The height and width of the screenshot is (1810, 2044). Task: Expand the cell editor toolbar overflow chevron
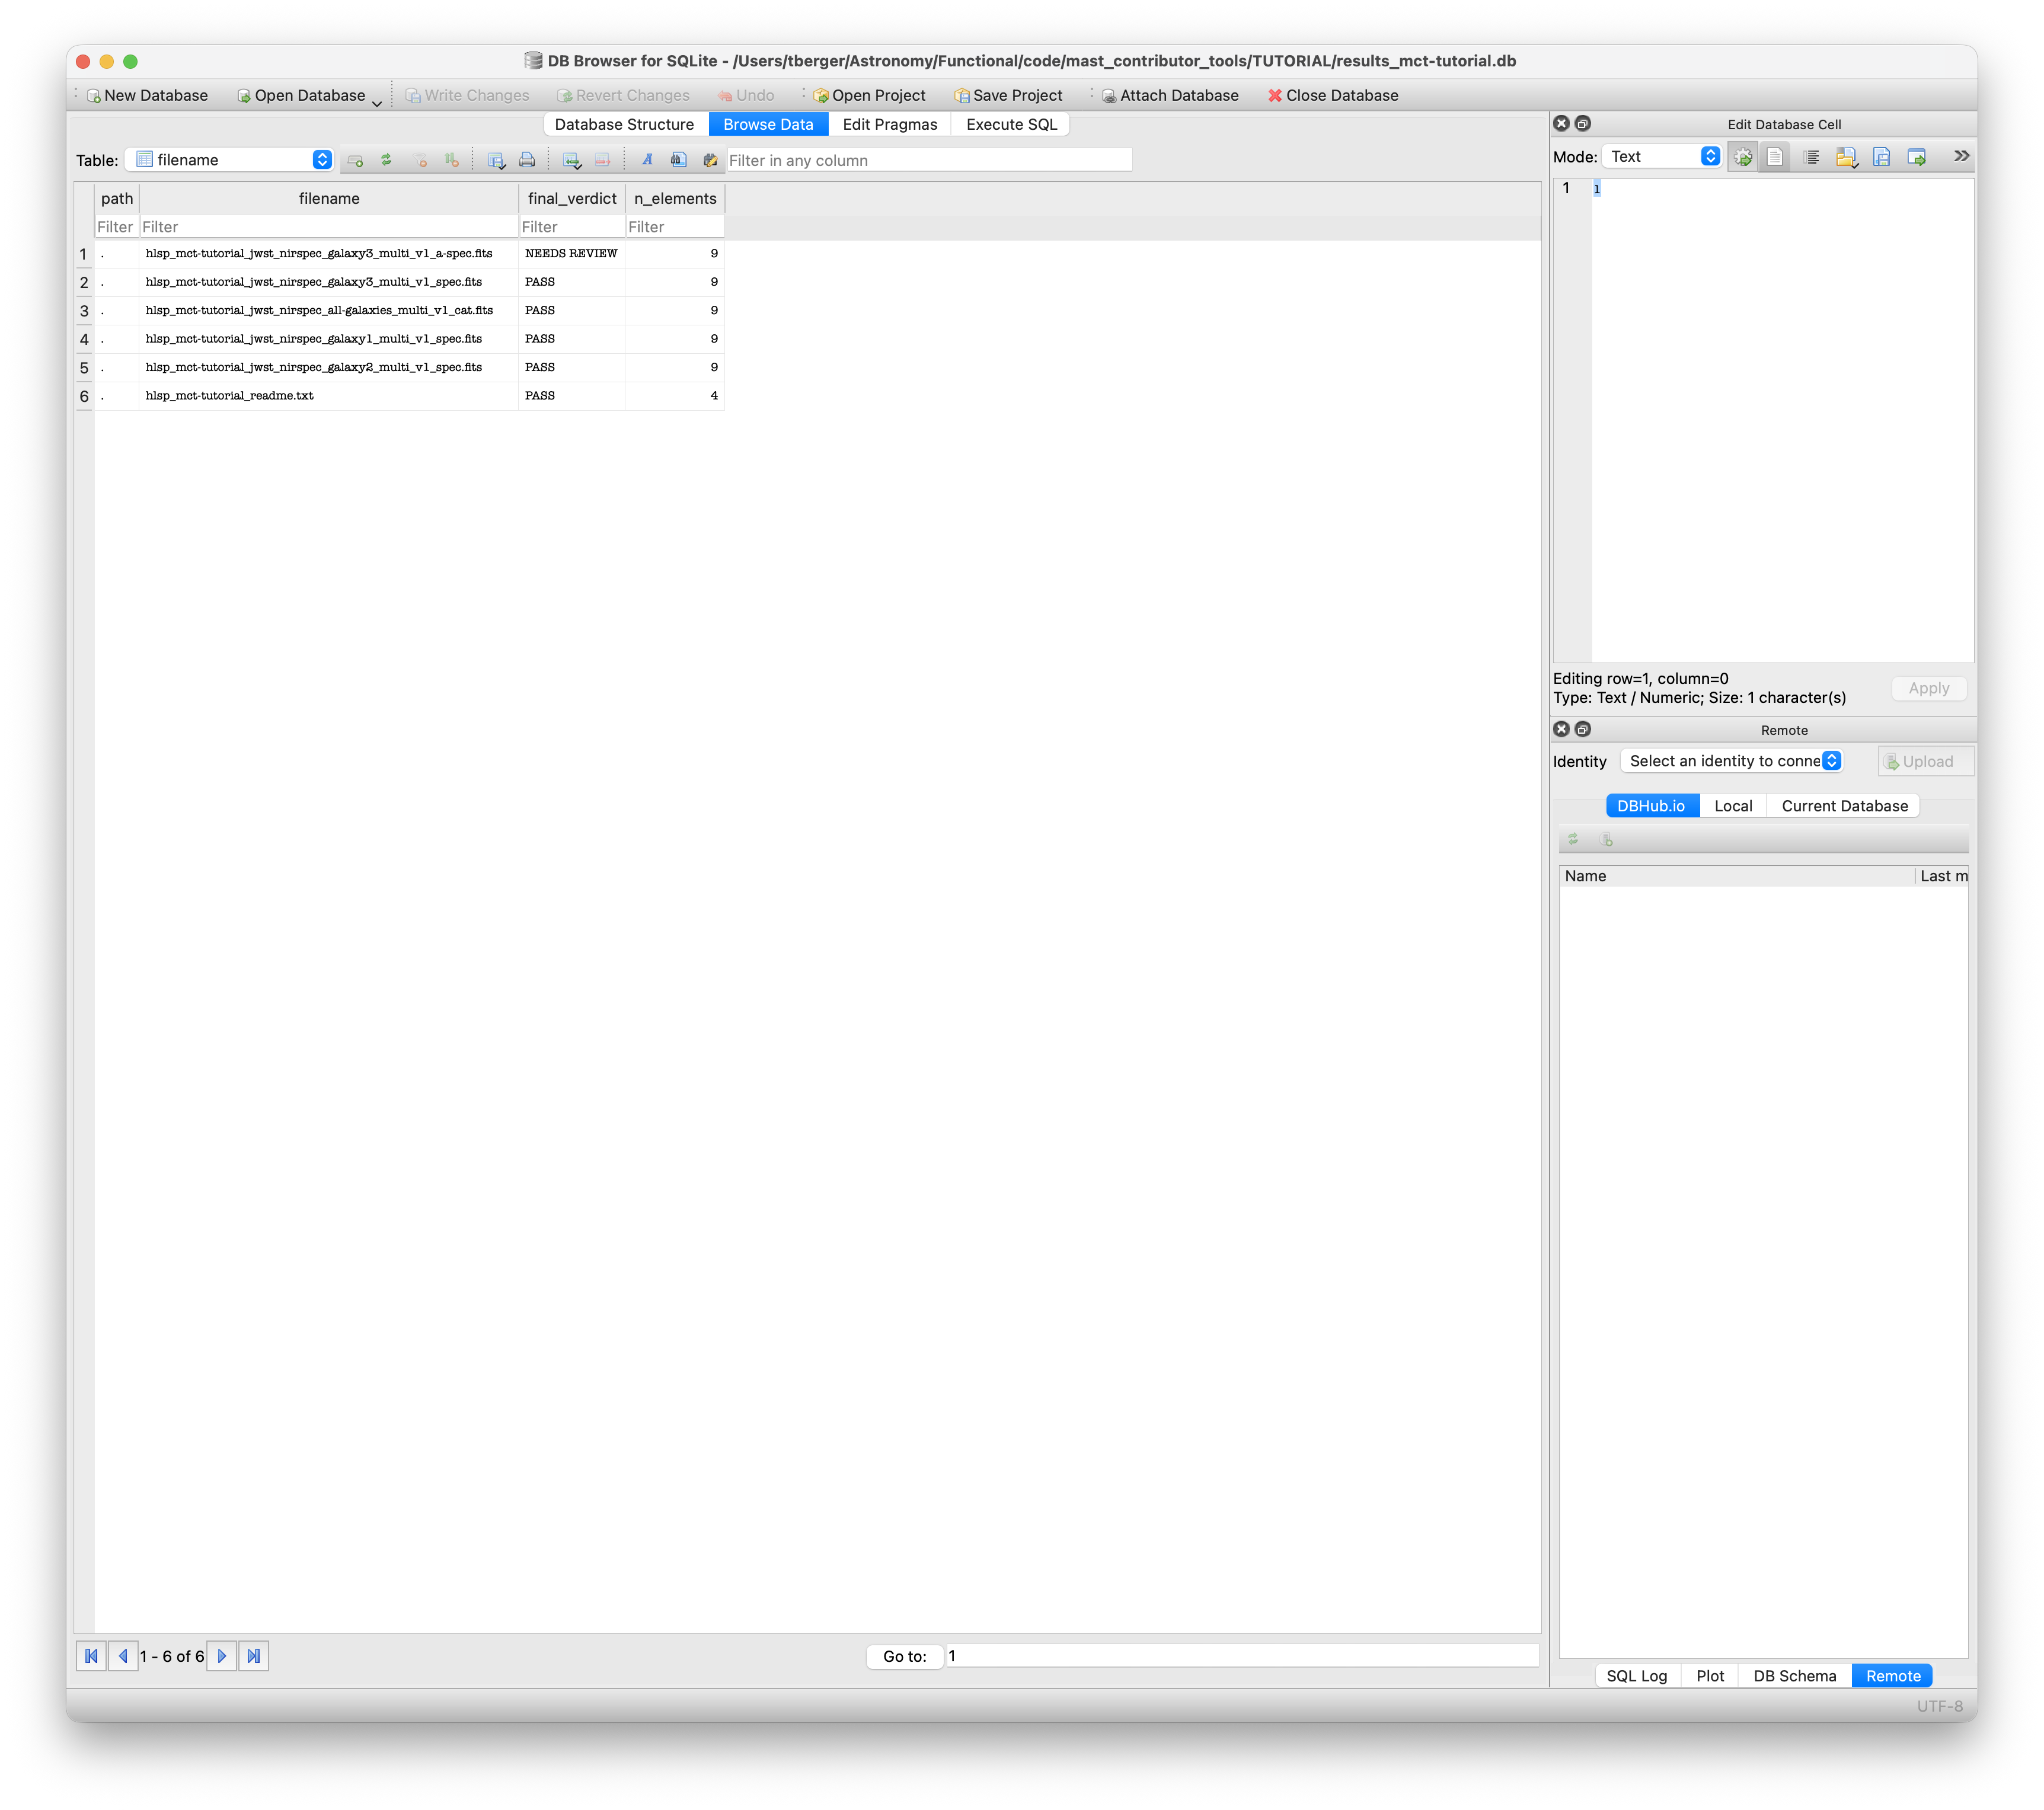click(x=1961, y=156)
